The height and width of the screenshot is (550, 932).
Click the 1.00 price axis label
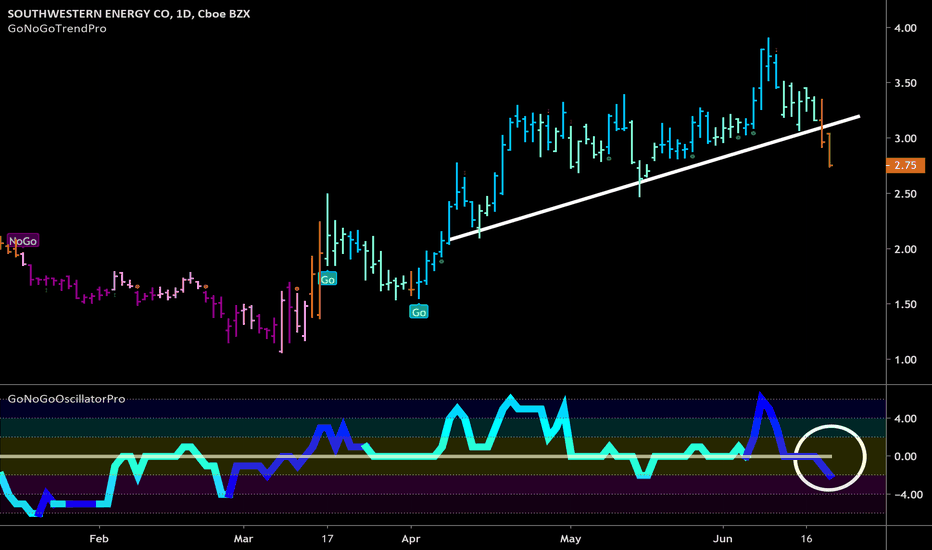point(905,360)
